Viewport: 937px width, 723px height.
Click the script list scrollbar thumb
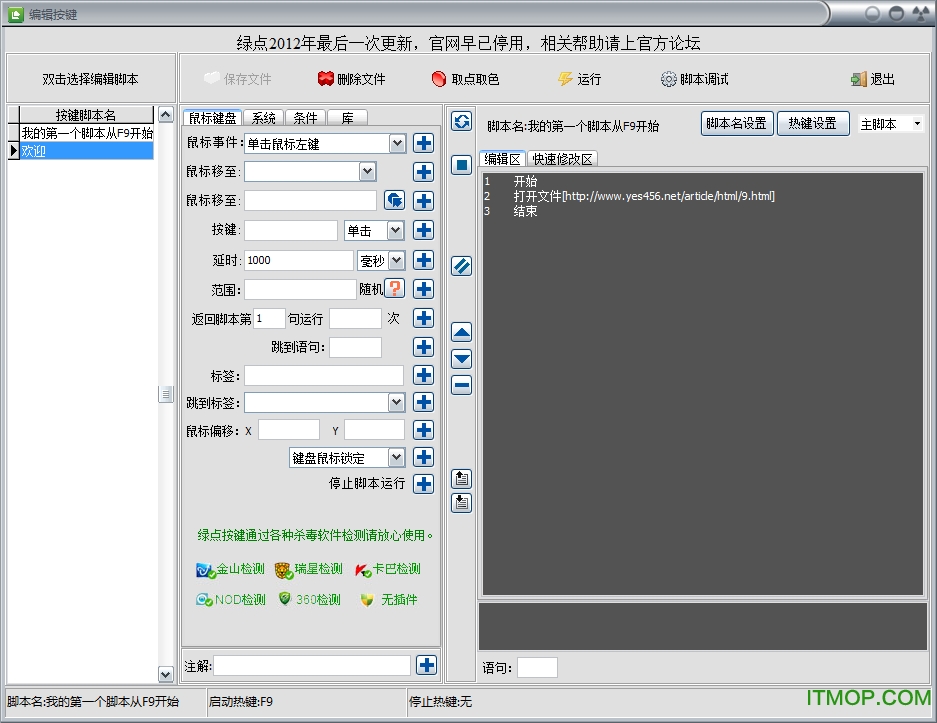[x=166, y=394]
